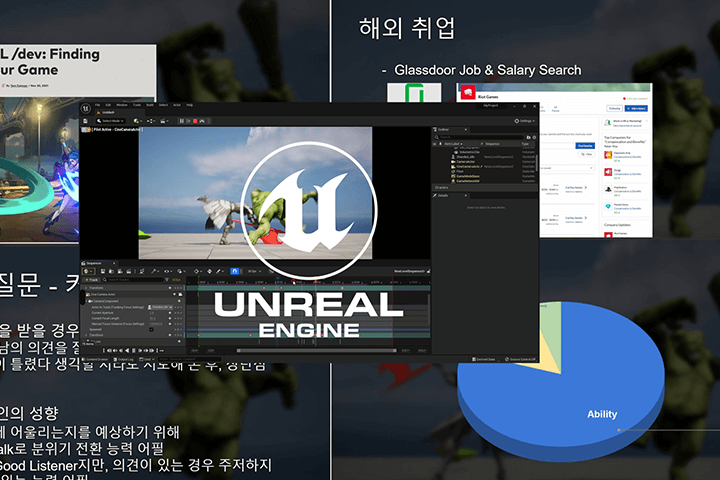Screen dimensions: 720x480
Task: Toggle the Spawned checkbox in Sequencer track
Action: 152,329
